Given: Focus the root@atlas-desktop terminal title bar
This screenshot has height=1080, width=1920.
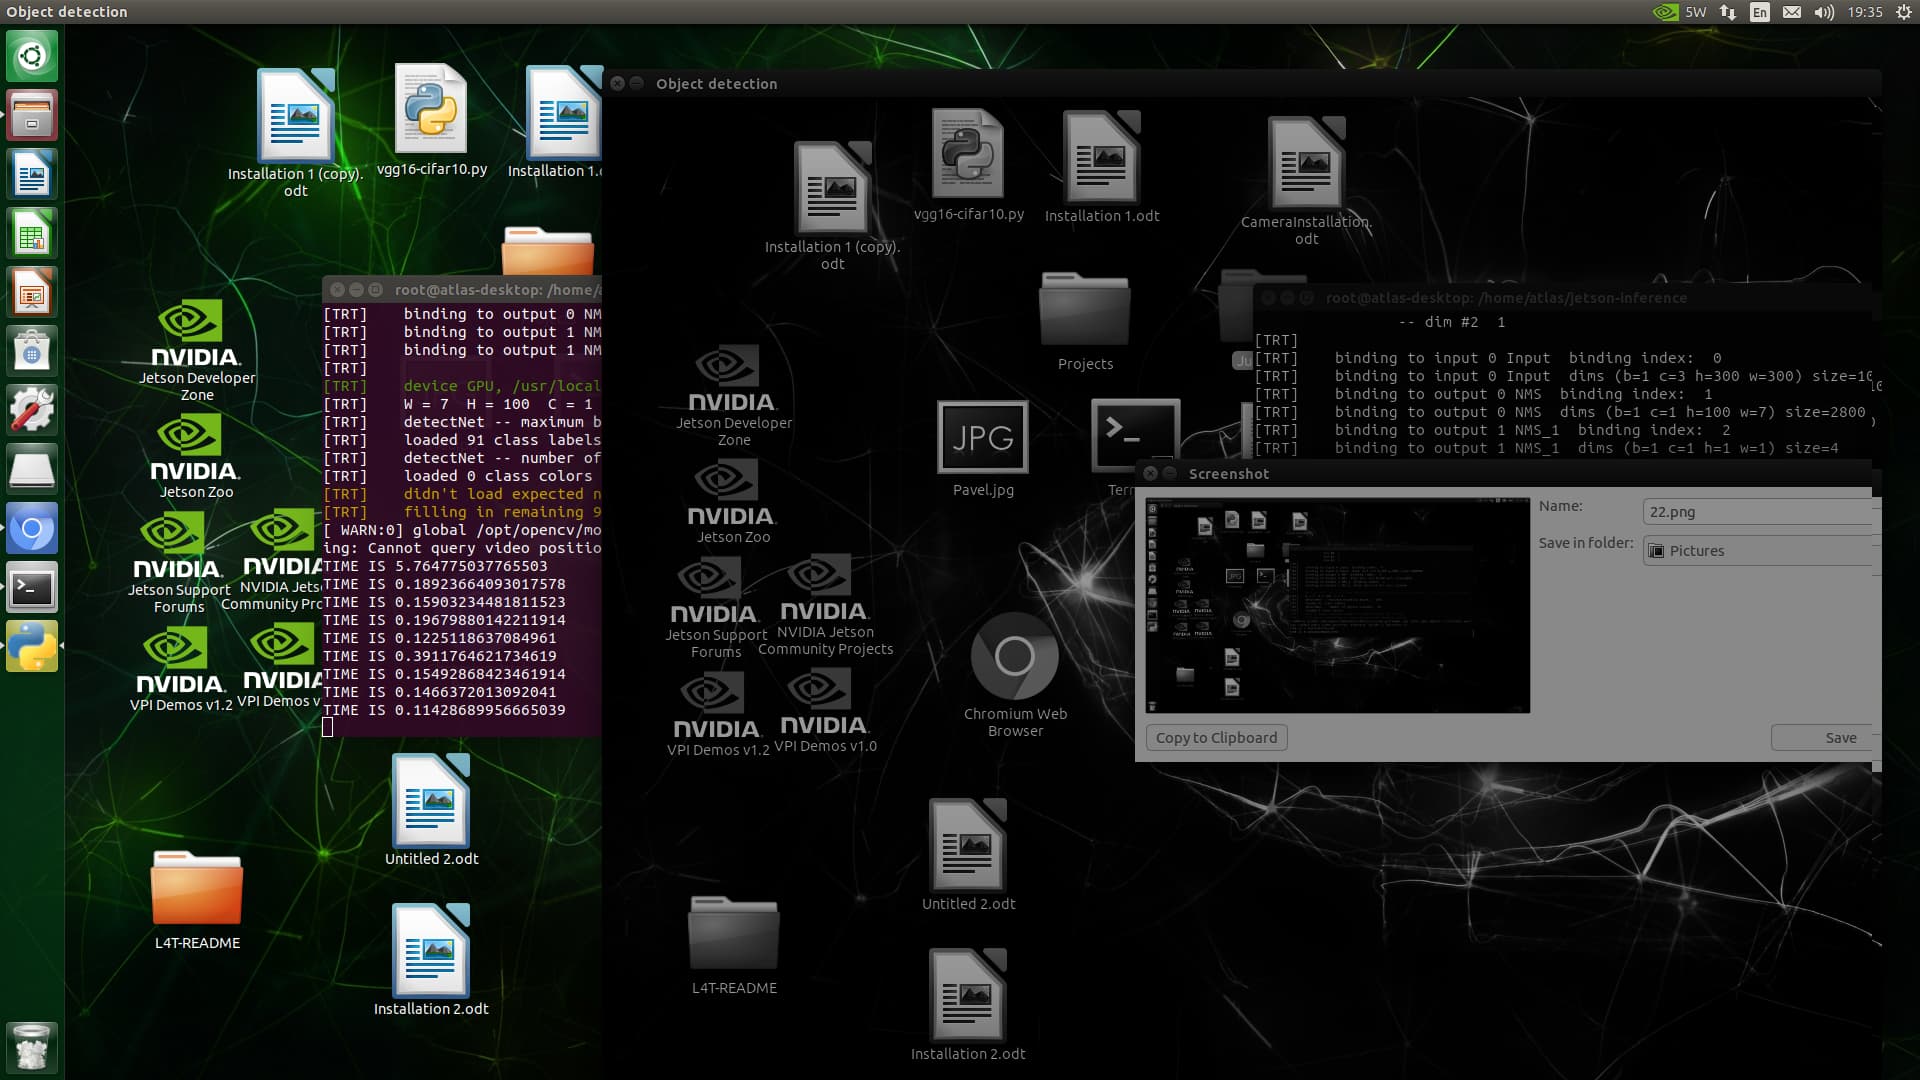Looking at the screenshot, I should (x=462, y=289).
